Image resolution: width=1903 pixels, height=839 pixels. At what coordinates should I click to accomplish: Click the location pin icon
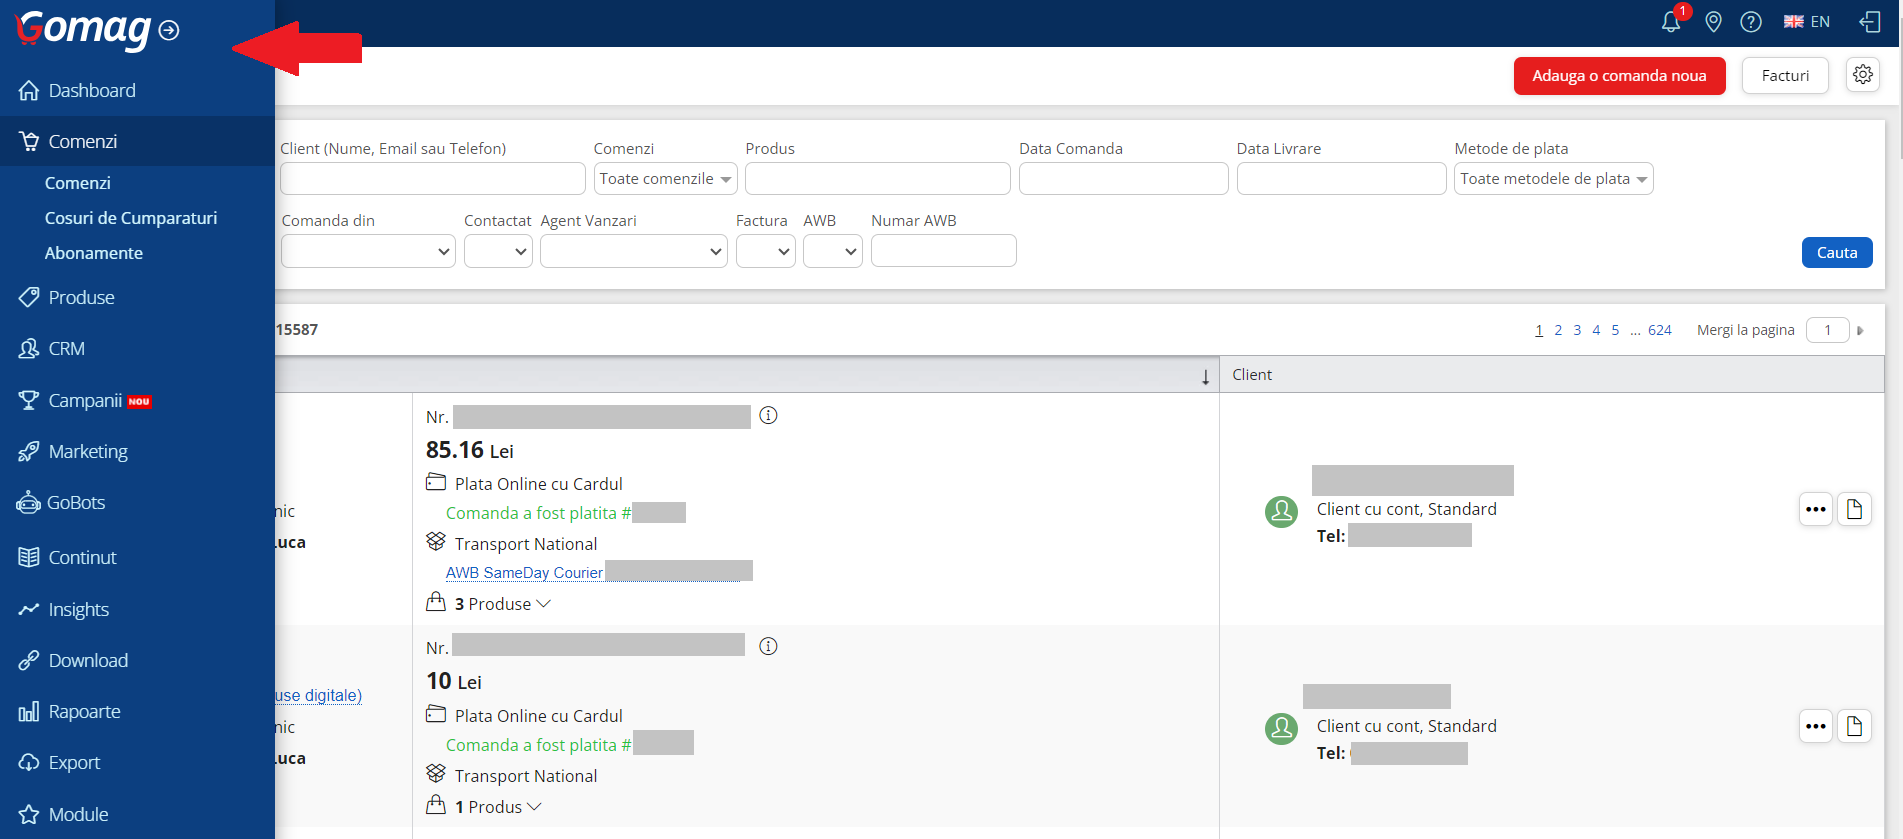tap(1713, 22)
